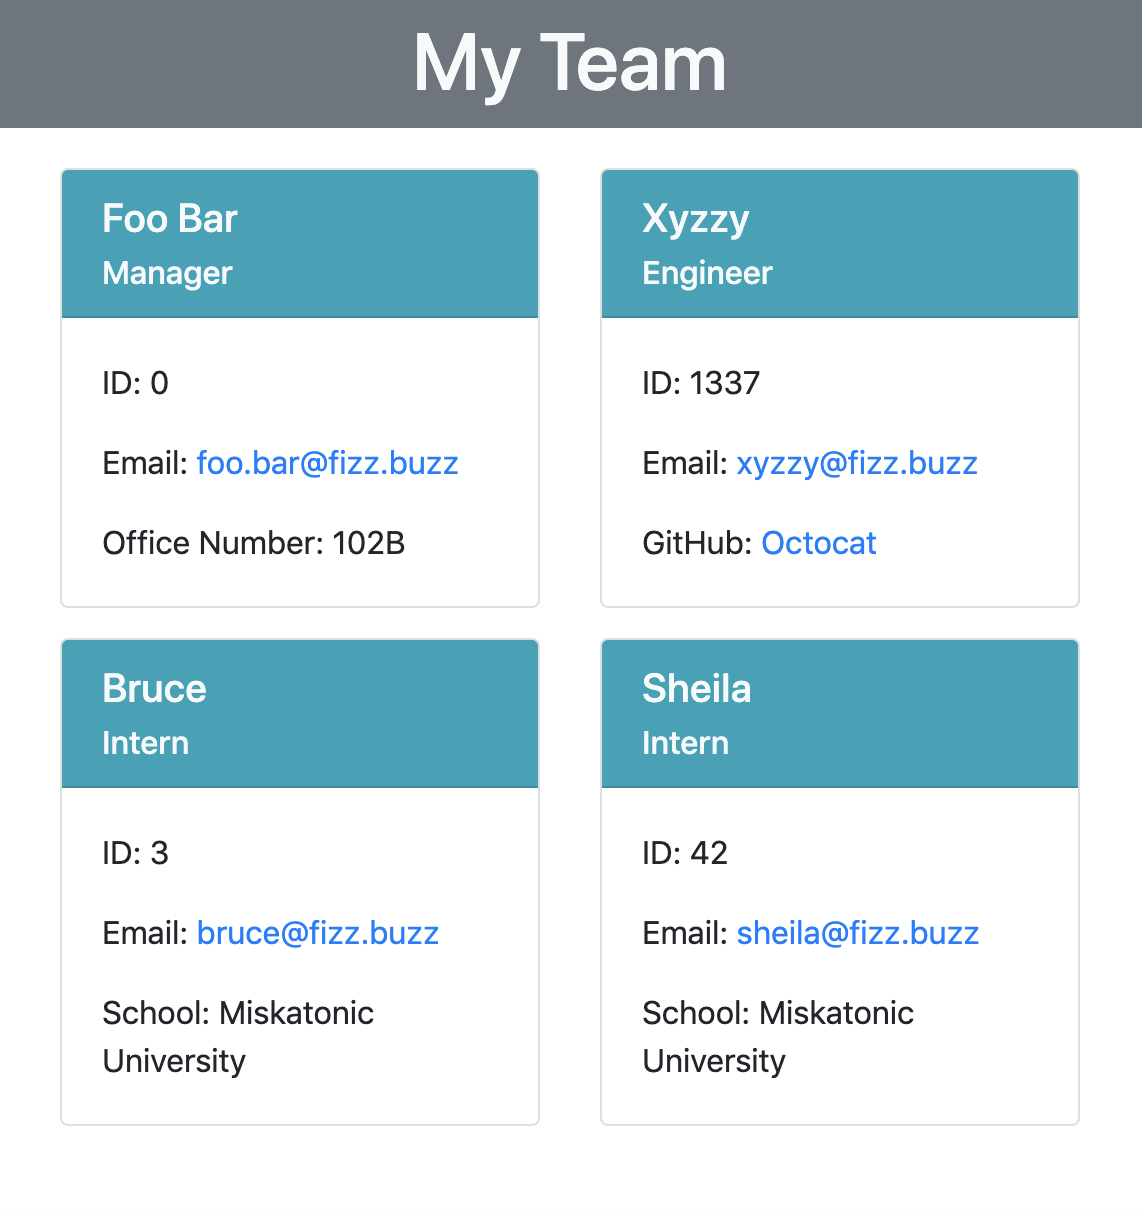Click the xyzzy@fizz.buzz email address
This screenshot has height=1214, width=1142.
tap(857, 463)
